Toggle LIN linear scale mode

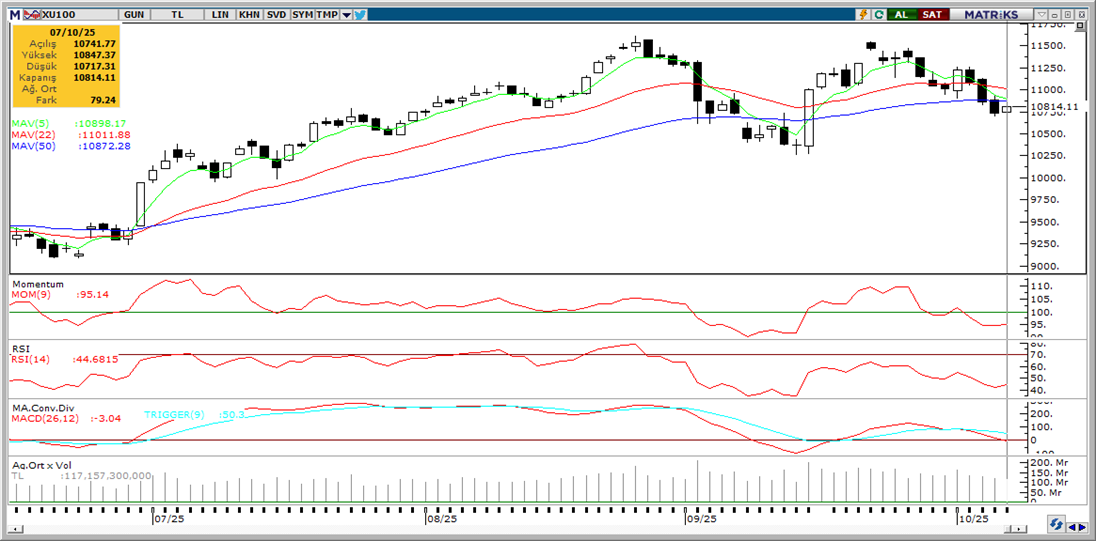(x=220, y=15)
